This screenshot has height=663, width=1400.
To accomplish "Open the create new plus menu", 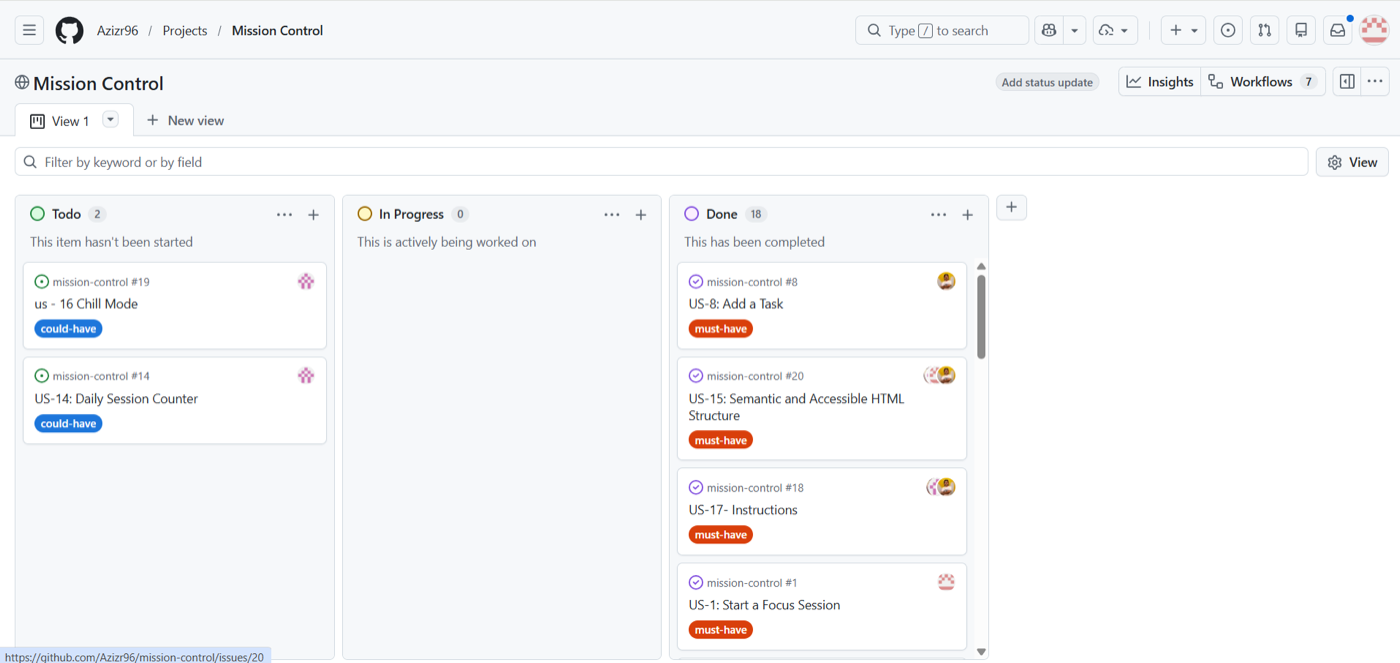I will (x=1184, y=30).
